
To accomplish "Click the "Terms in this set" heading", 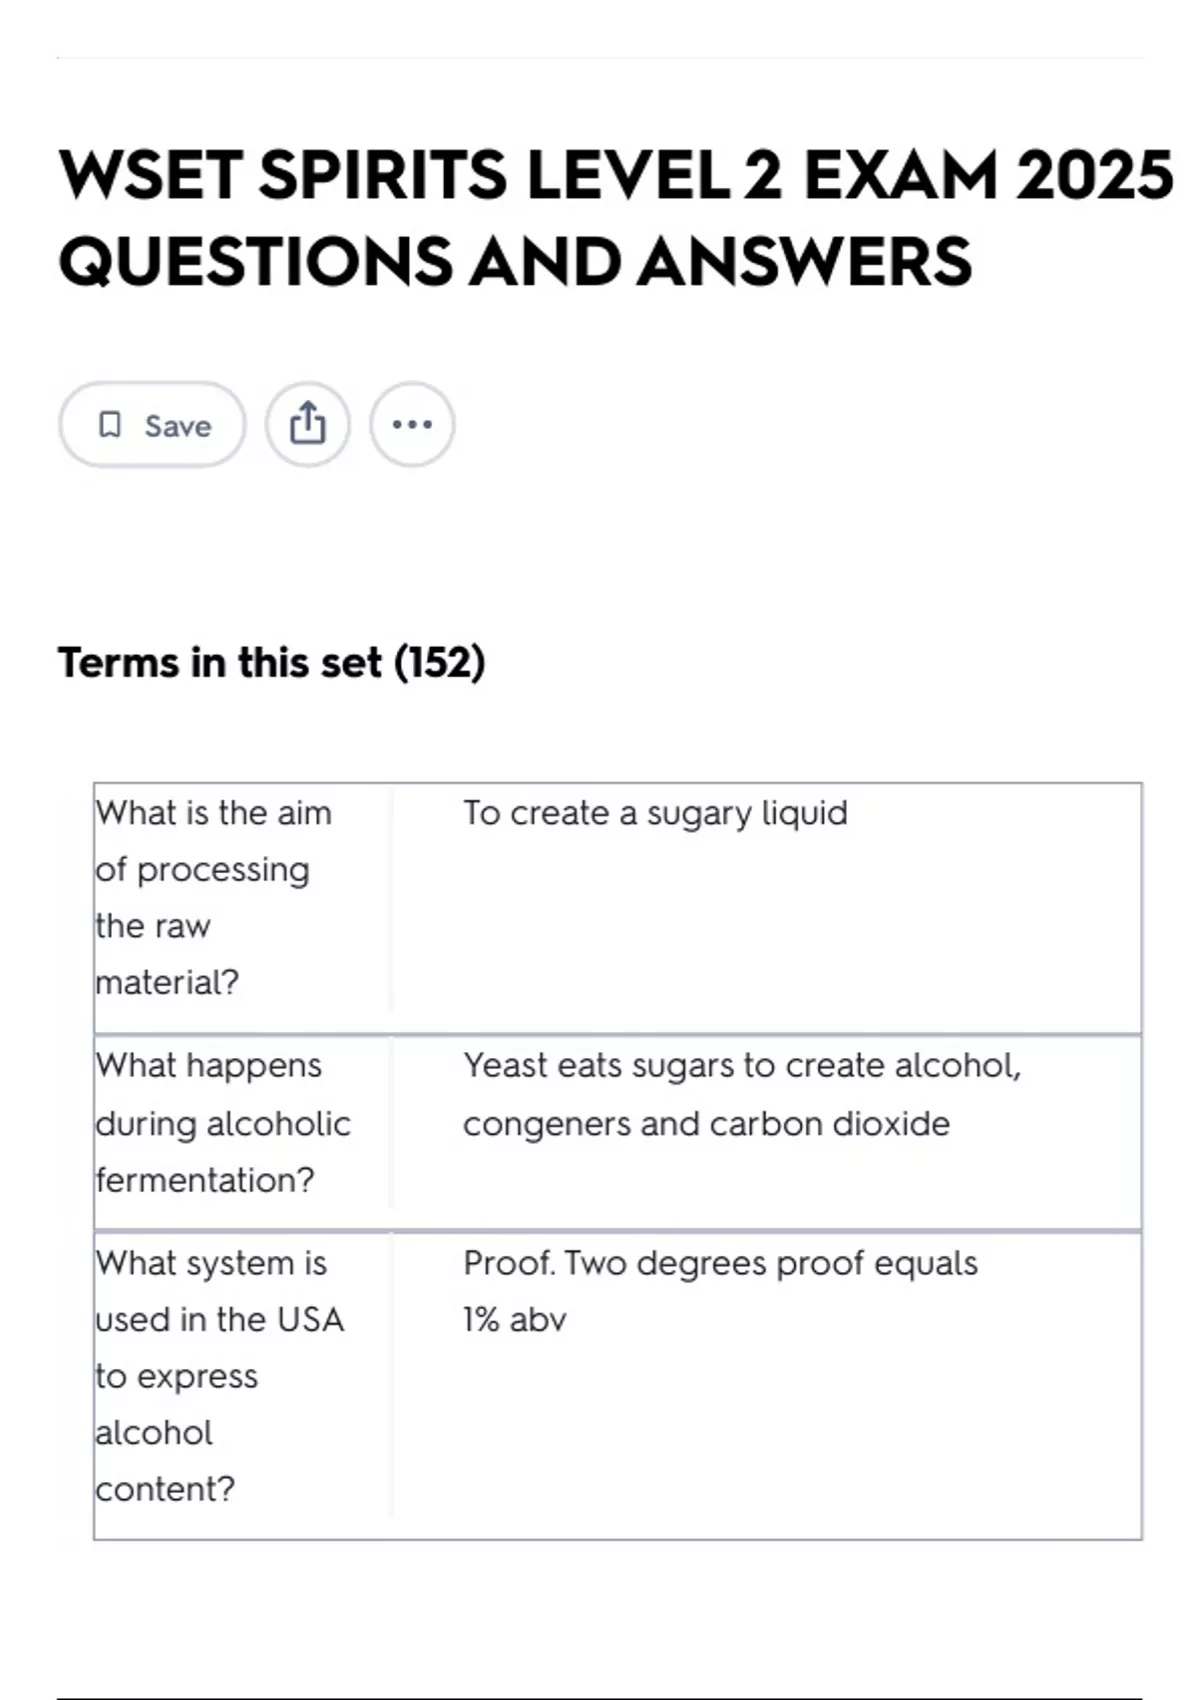I will (220, 662).
